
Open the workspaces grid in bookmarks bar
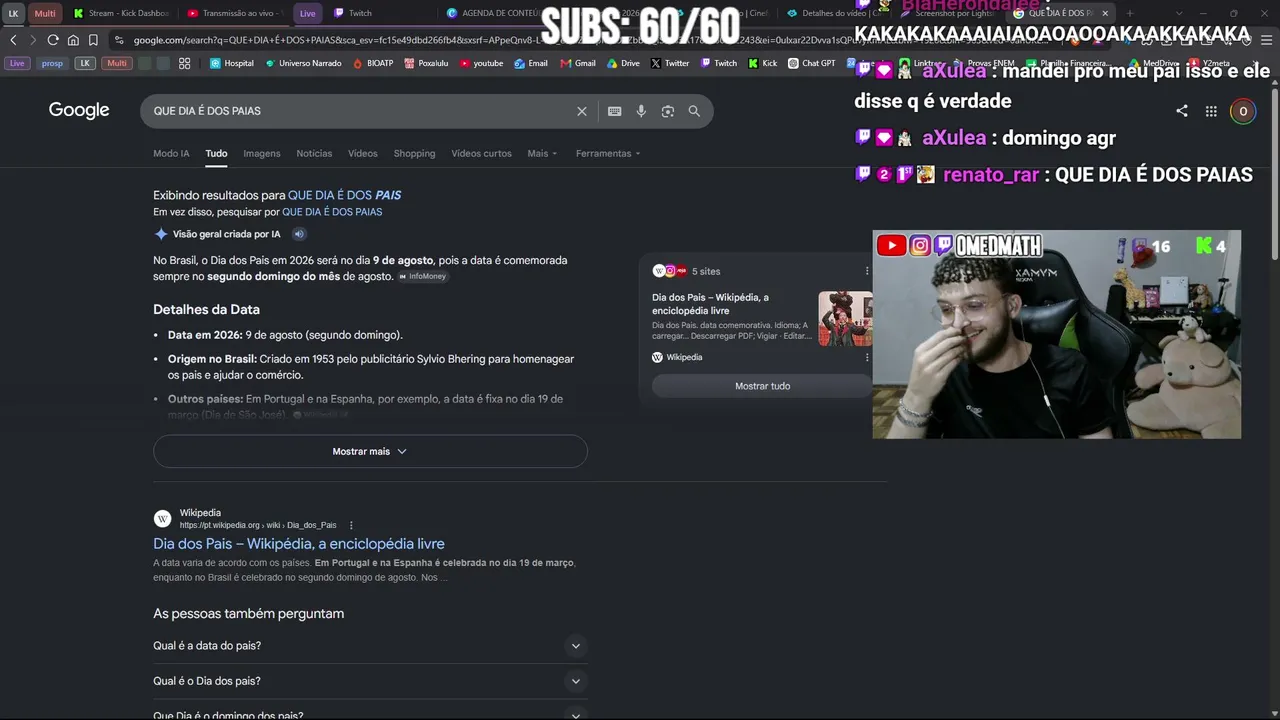point(185,63)
